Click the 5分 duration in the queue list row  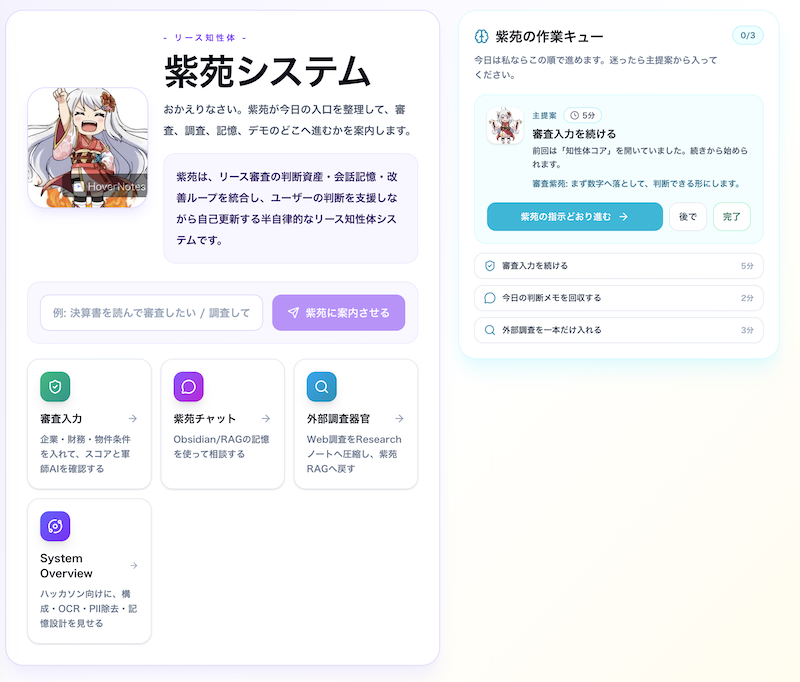point(747,266)
